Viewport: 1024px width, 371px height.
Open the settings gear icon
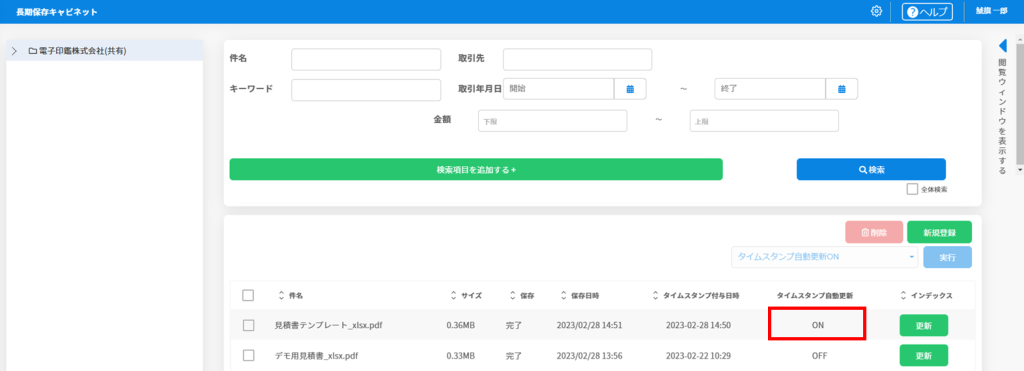(x=876, y=11)
